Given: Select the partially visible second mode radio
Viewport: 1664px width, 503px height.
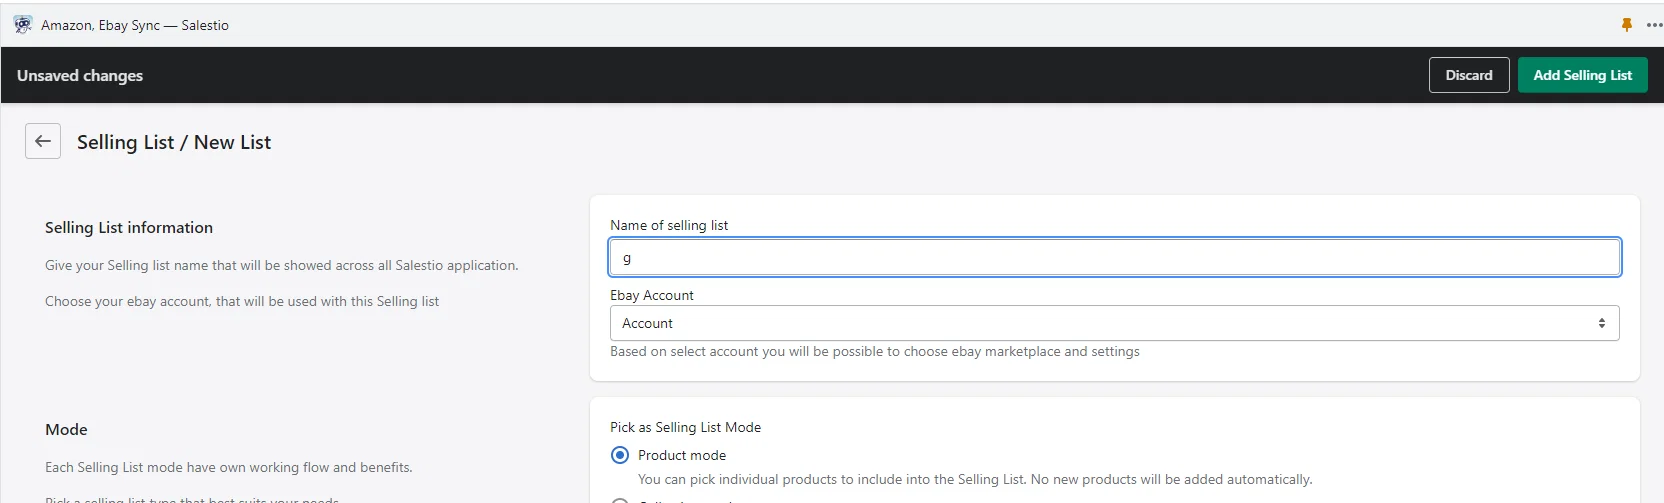Looking at the screenshot, I should click(620, 499).
